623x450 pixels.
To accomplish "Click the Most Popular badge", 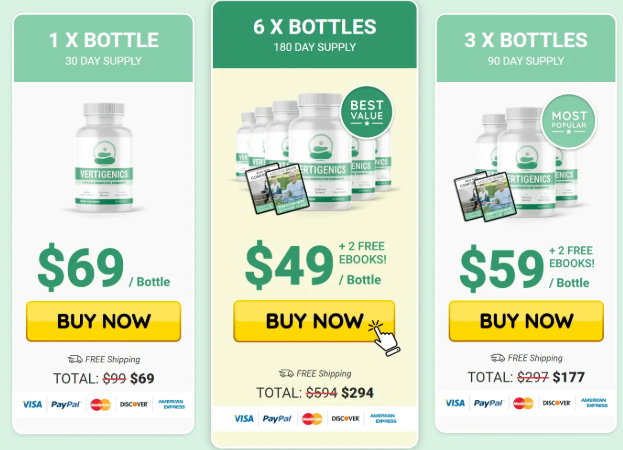I will (569, 121).
